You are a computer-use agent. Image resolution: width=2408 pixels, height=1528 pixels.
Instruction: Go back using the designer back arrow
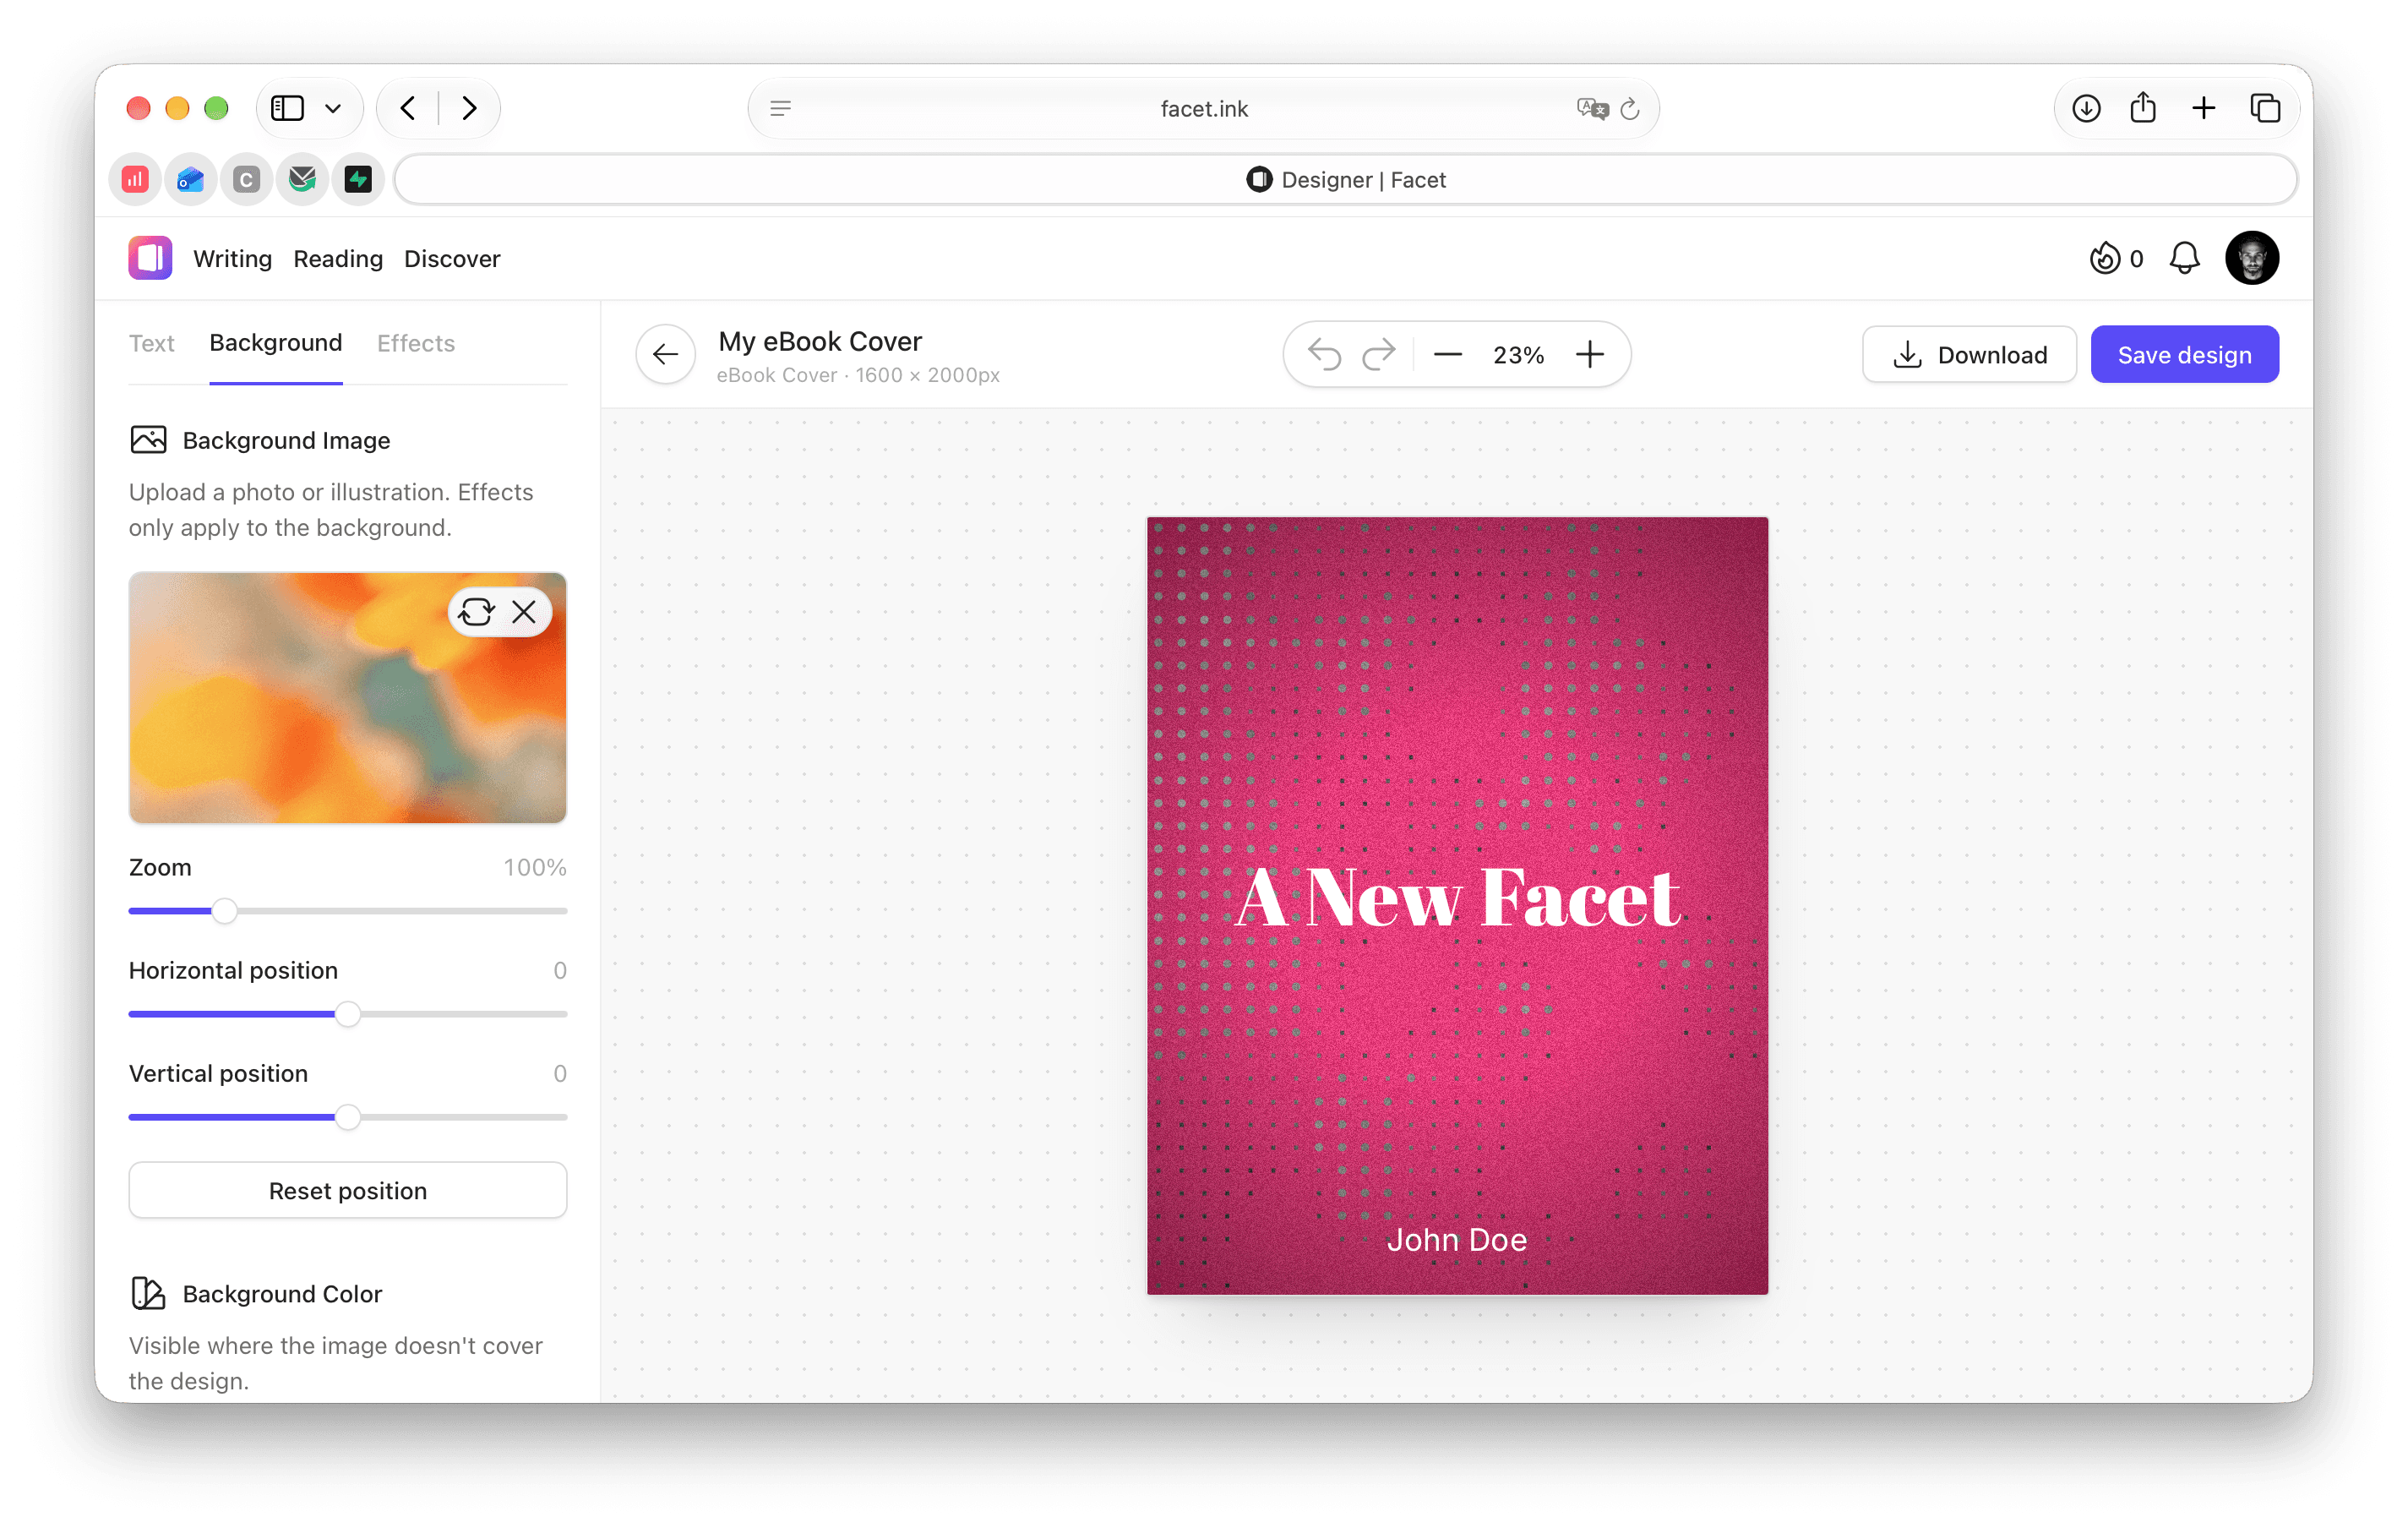[665, 354]
